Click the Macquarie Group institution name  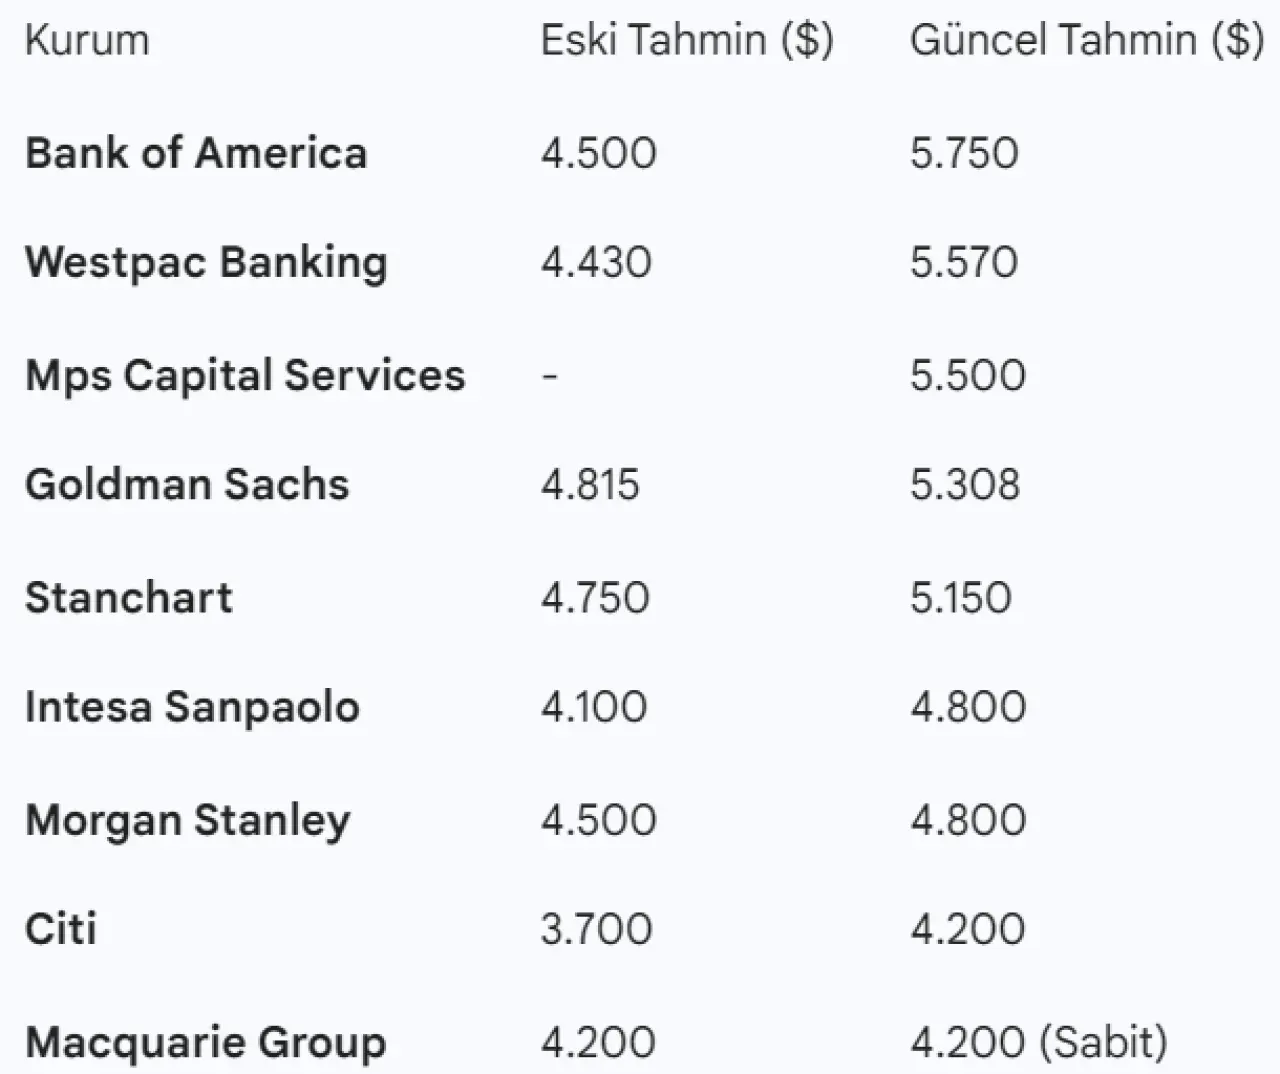[x=205, y=1042]
